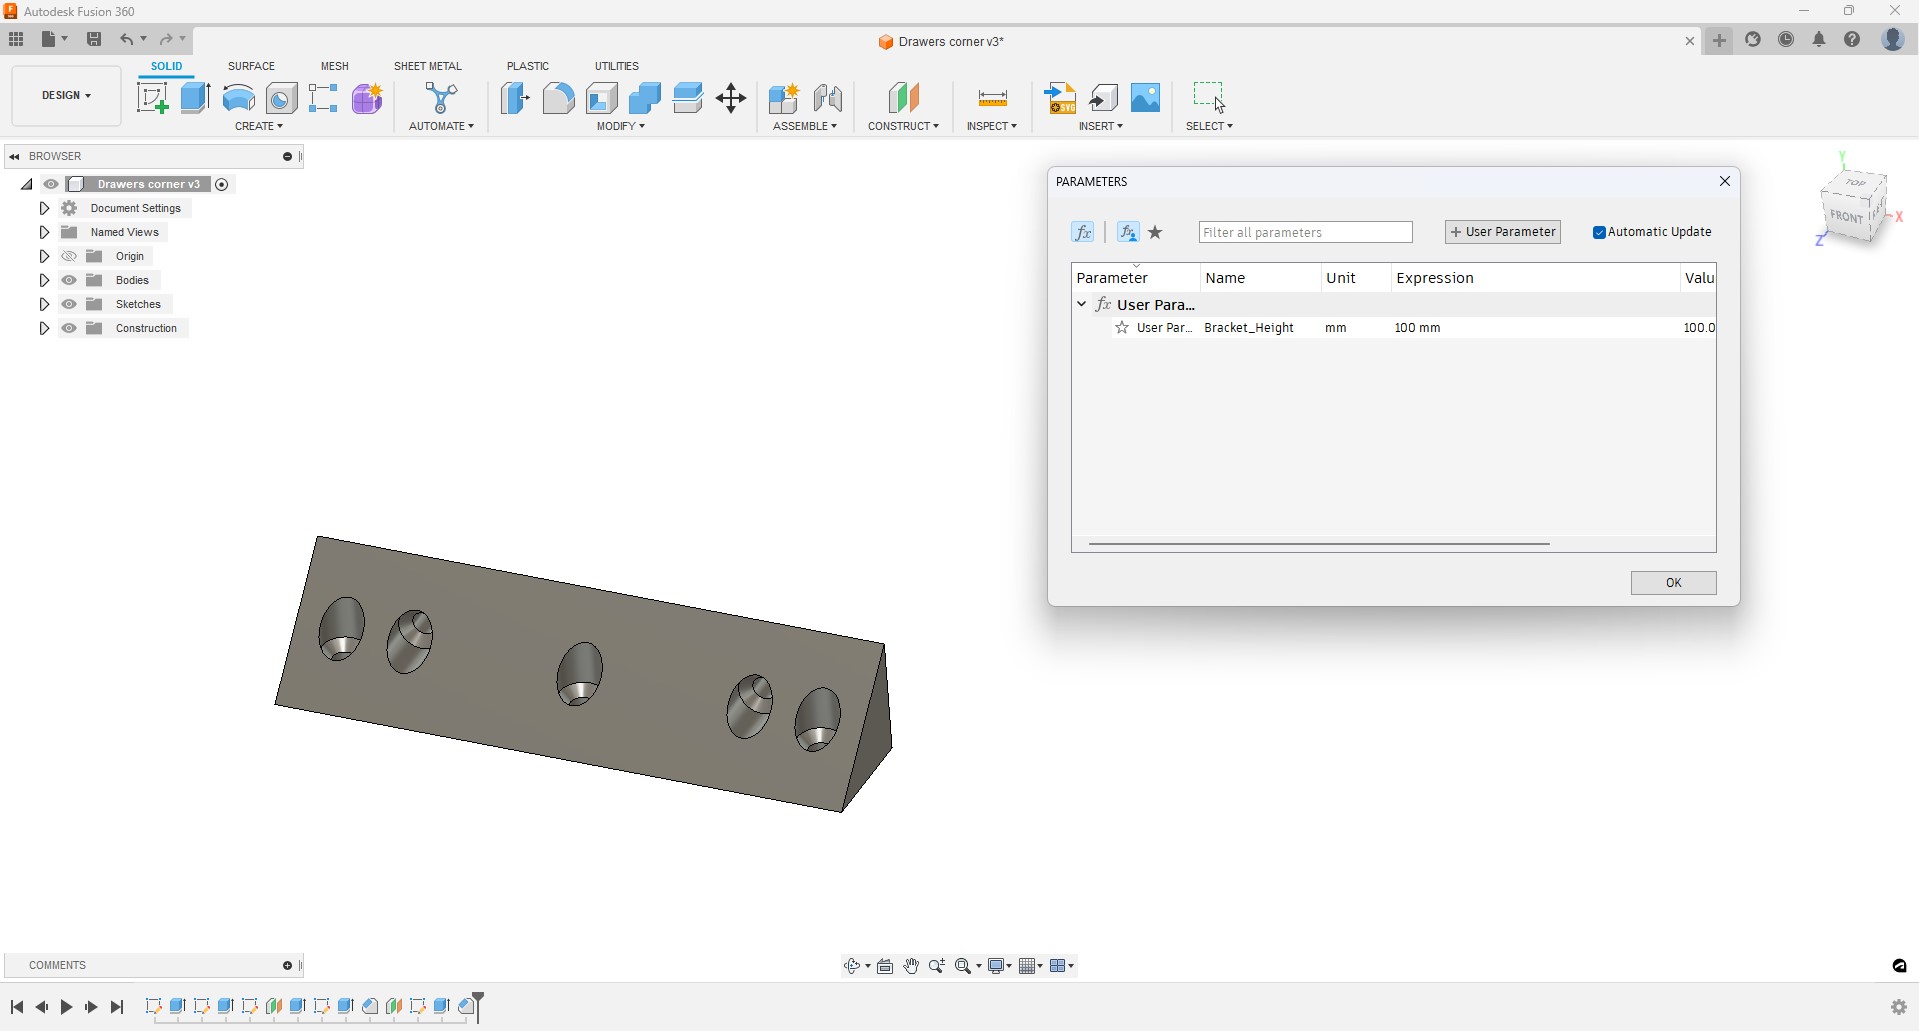Select the Extrude tool
Viewport: 1919px width, 1031px height.
click(195, 98)
